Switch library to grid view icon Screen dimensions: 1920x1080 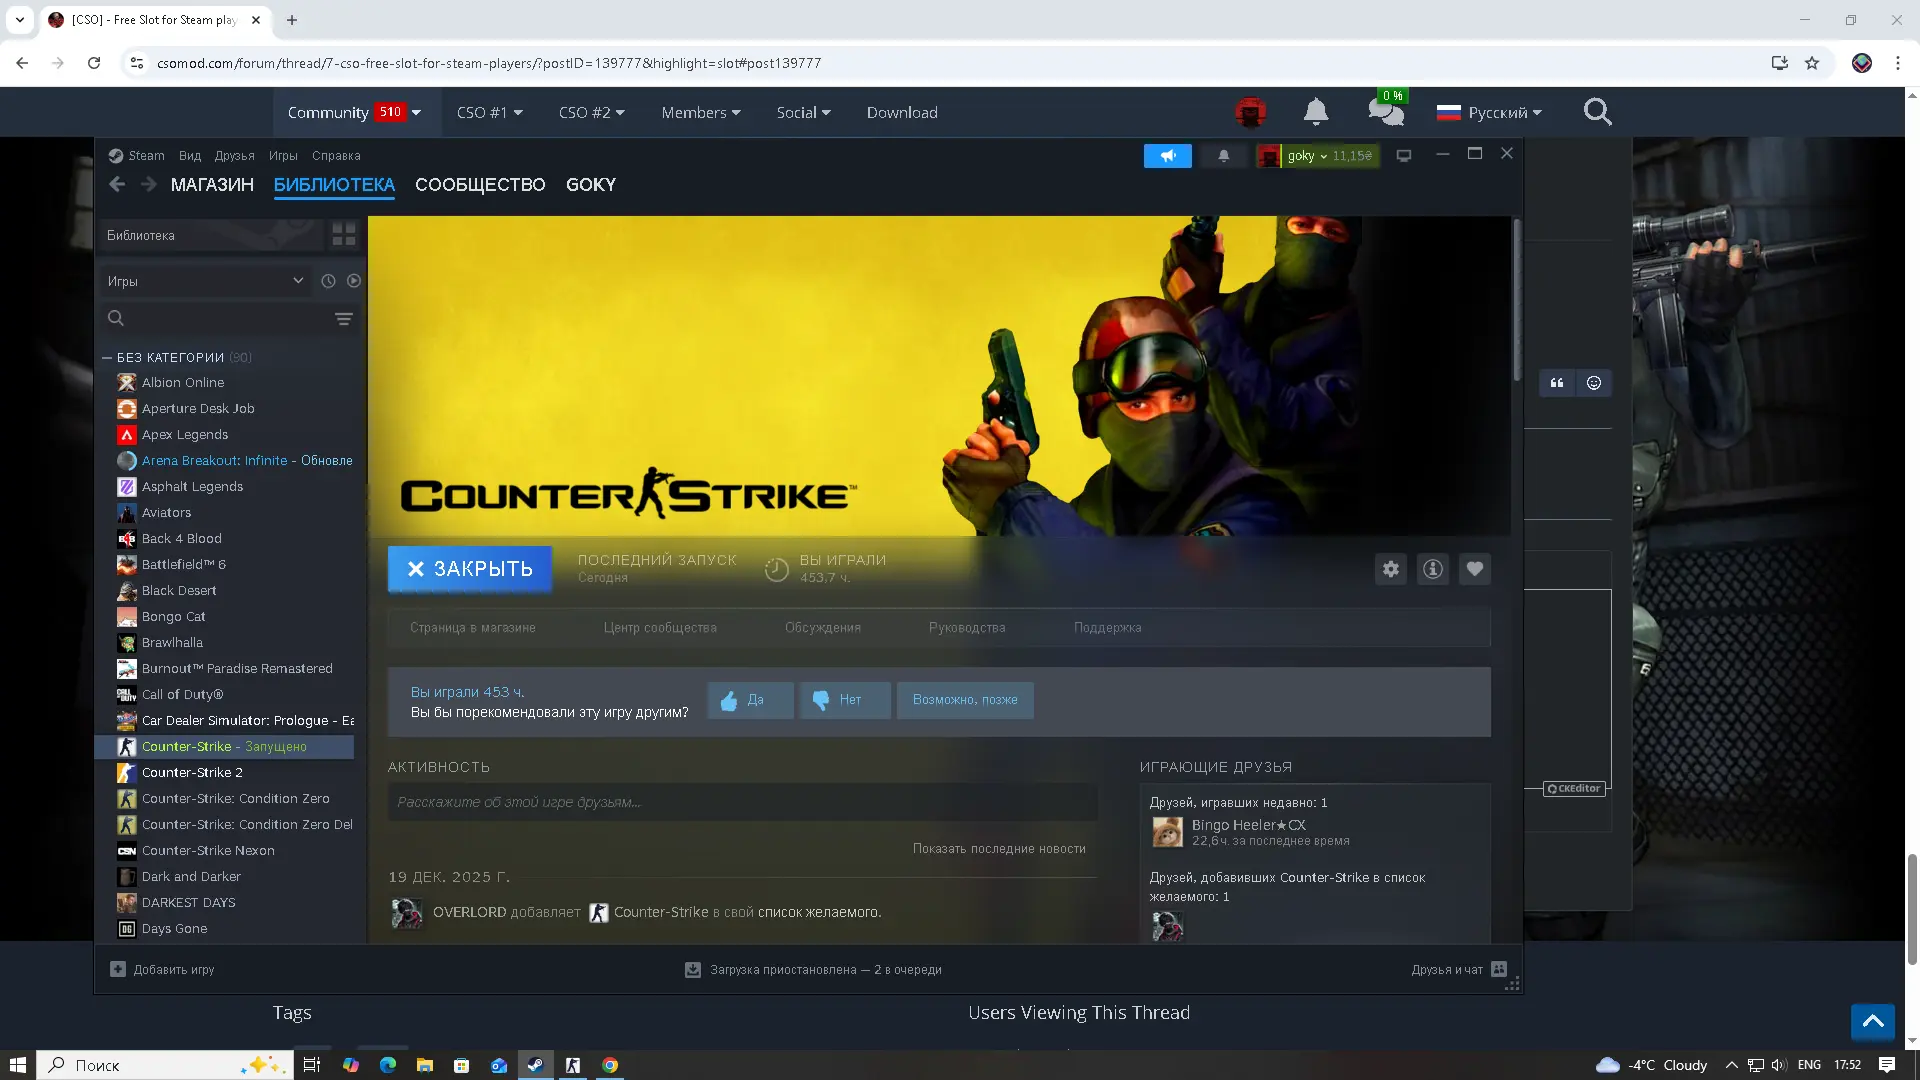pos(343,235)
